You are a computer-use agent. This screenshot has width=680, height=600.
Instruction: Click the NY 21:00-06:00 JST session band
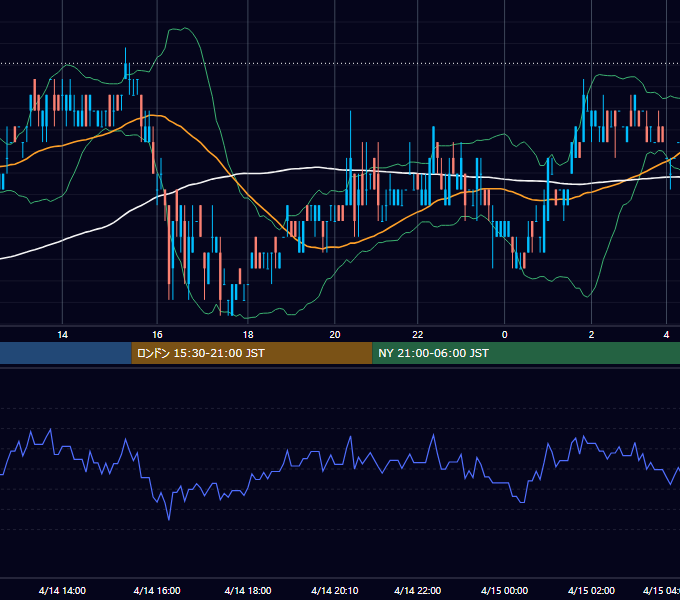[x=526, y=353]
